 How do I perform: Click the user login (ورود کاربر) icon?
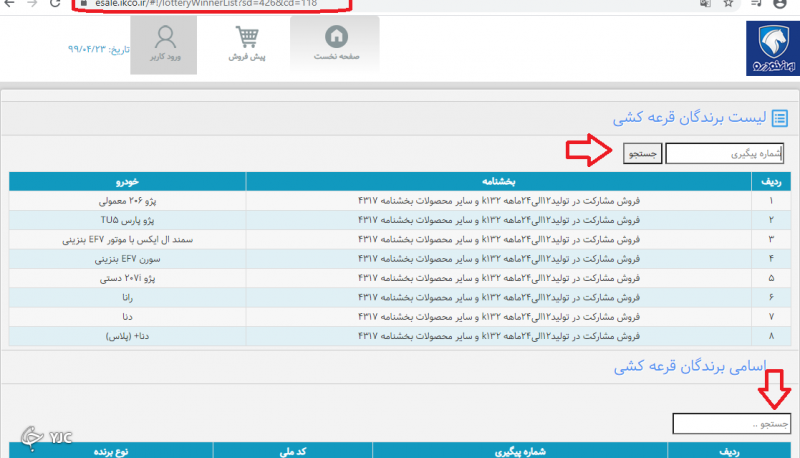click(165, 45)
